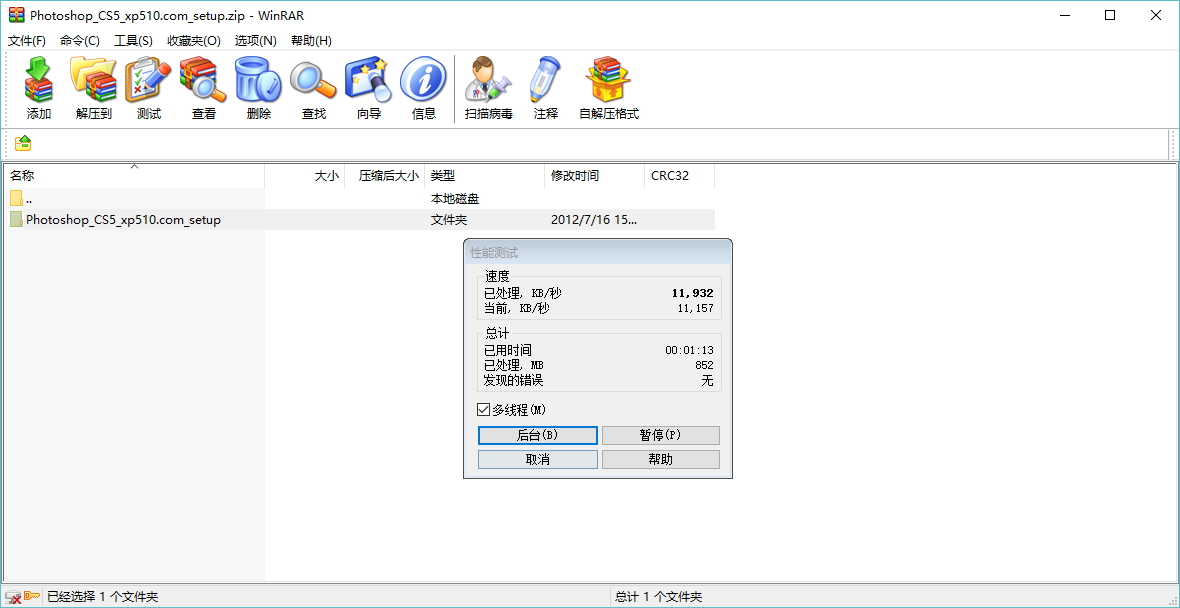Run the 测试 (Test) toolbar tool
The width and height of the screenshot is (1180, 608).
coord(148,89)
